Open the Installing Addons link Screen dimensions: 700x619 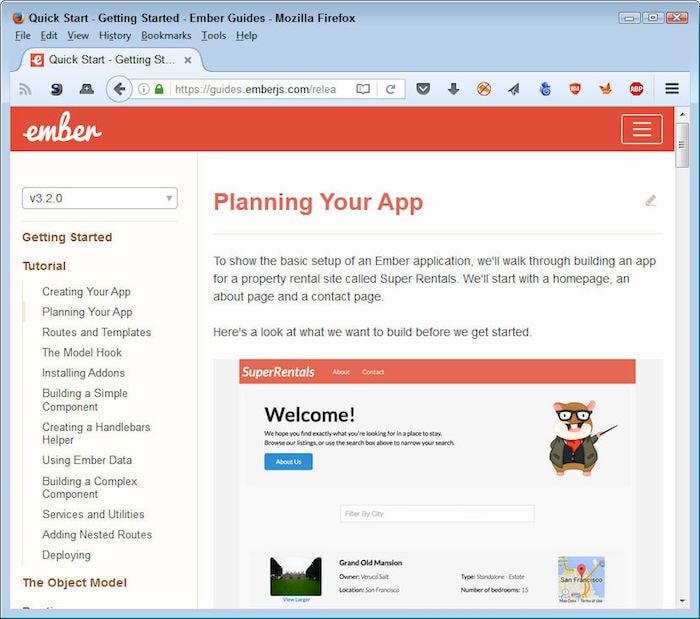click(83, 373)
